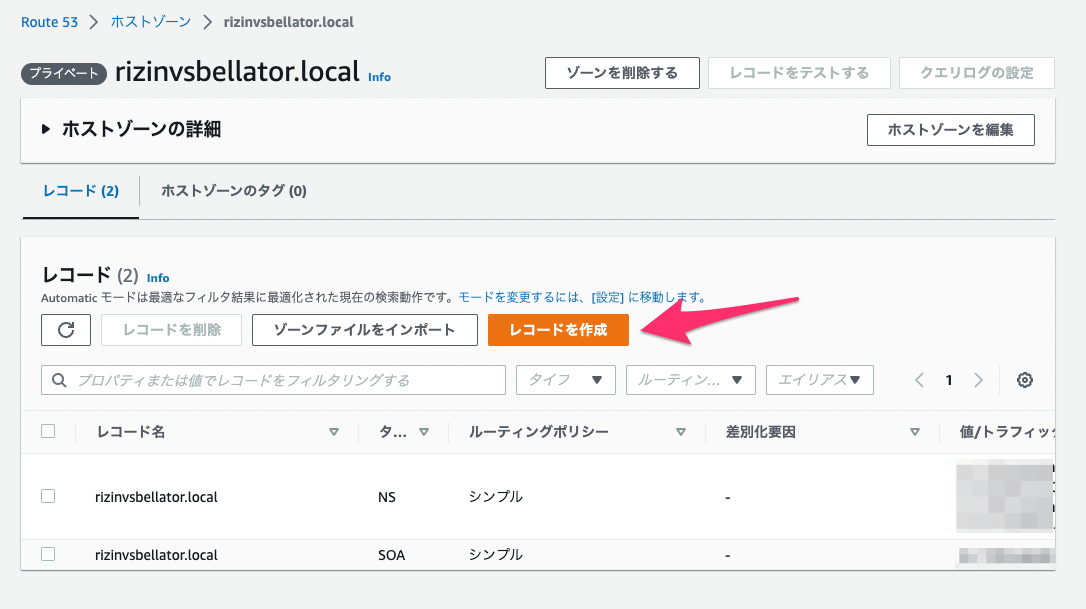Select all records with the header checkbox
1086x609 pixels.
point(47,432)
